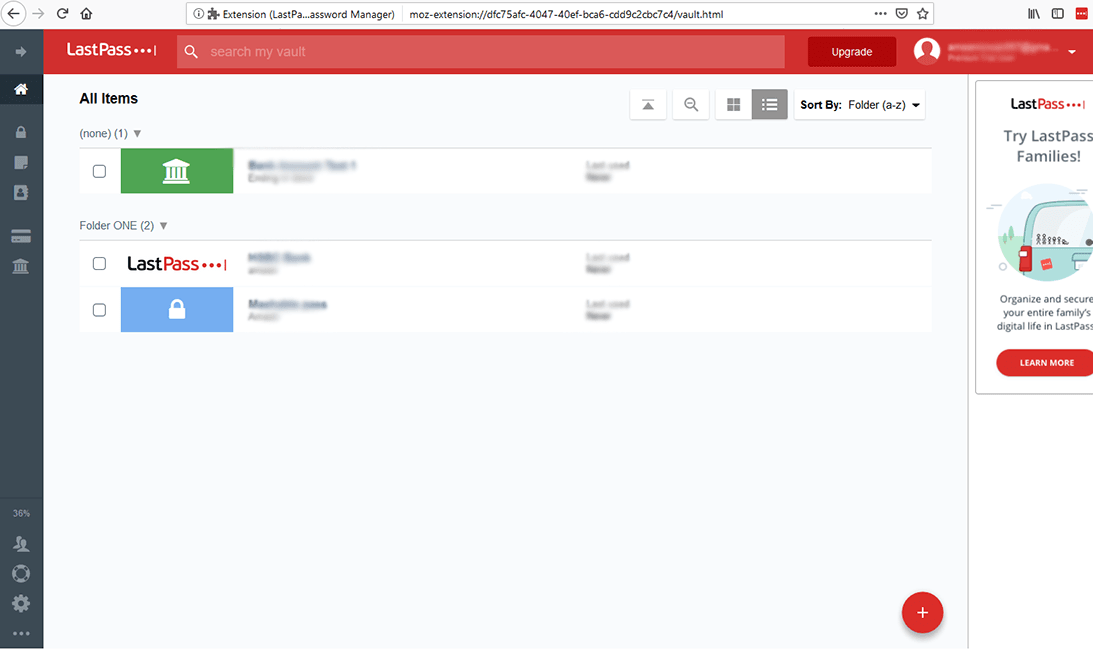Open Payment Cards in sidebar
The height and width of the screenshot is (656, 1093).
(x=21, y=237)
